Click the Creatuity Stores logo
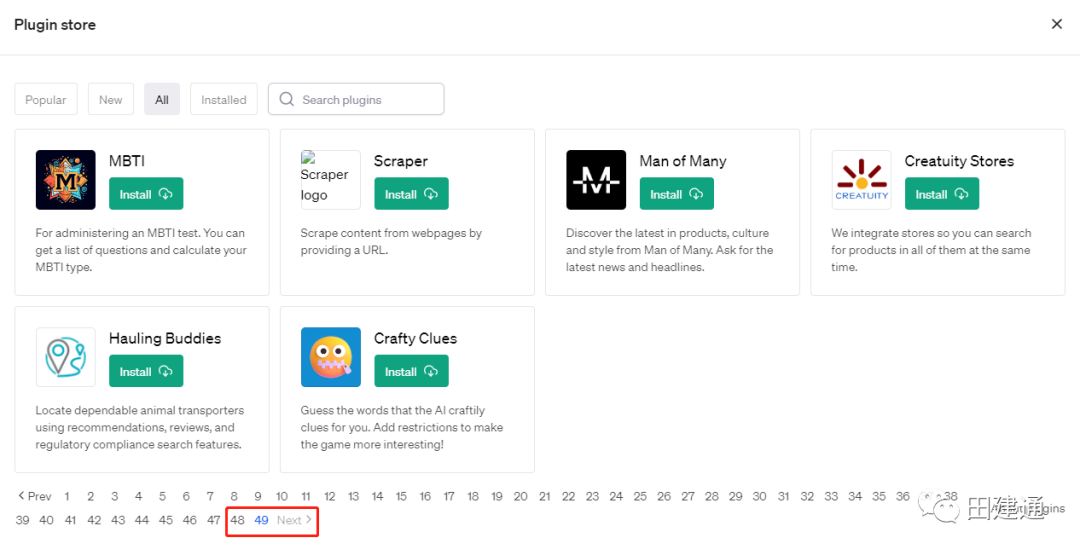 pyautogui.click(x=861, y=180)
